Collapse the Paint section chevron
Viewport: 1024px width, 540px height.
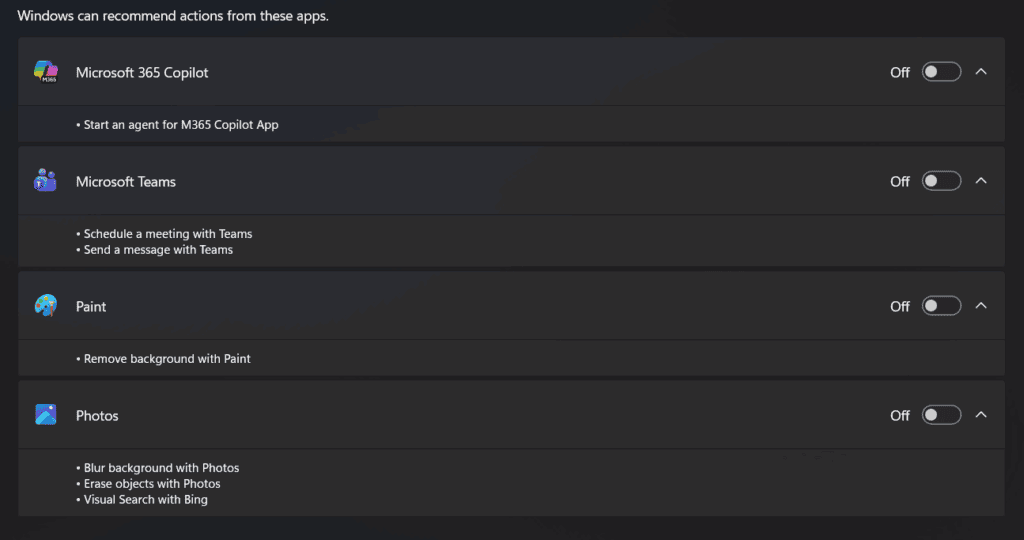981,306
